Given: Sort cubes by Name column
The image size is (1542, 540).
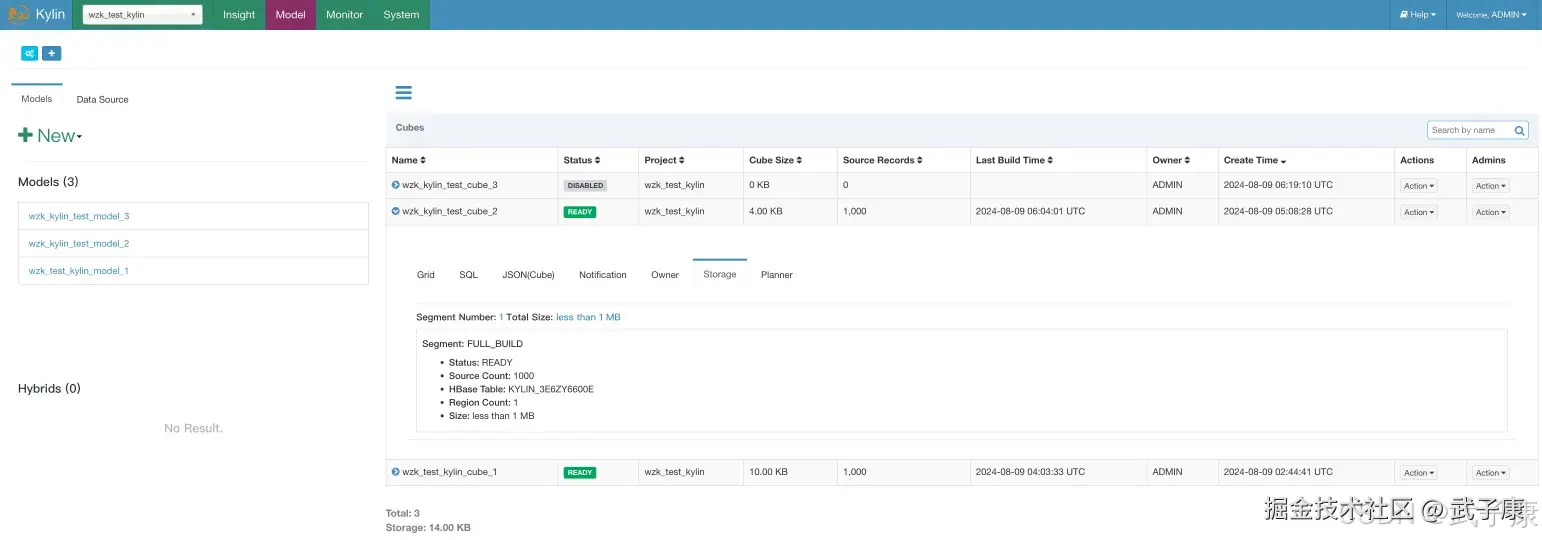Looking at the screenshot, I should tap(409, 160).
